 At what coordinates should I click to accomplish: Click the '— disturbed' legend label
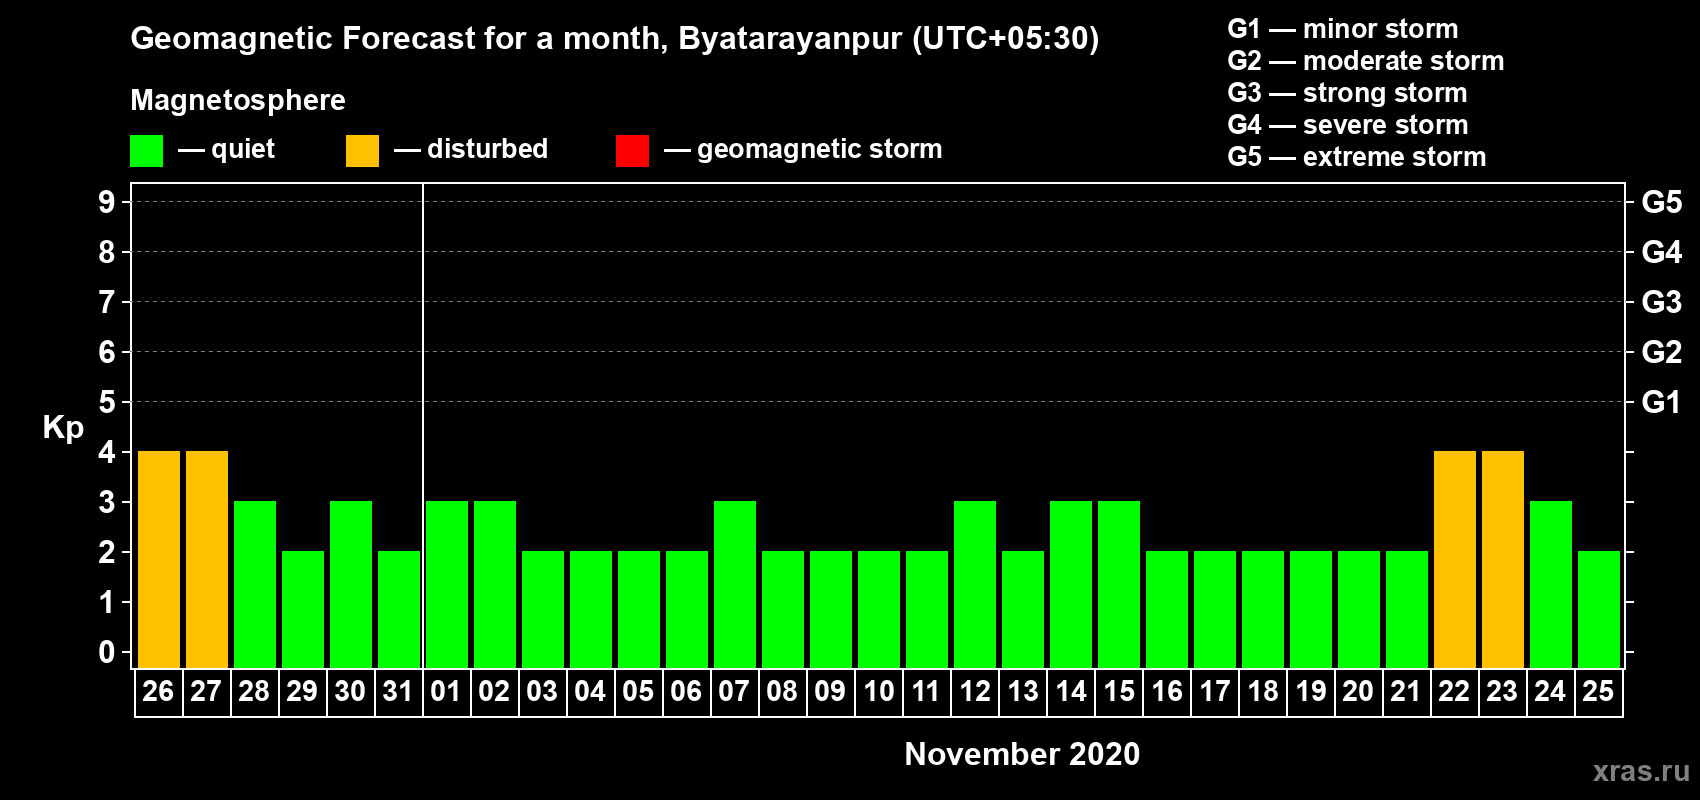[x=471, y=149]
